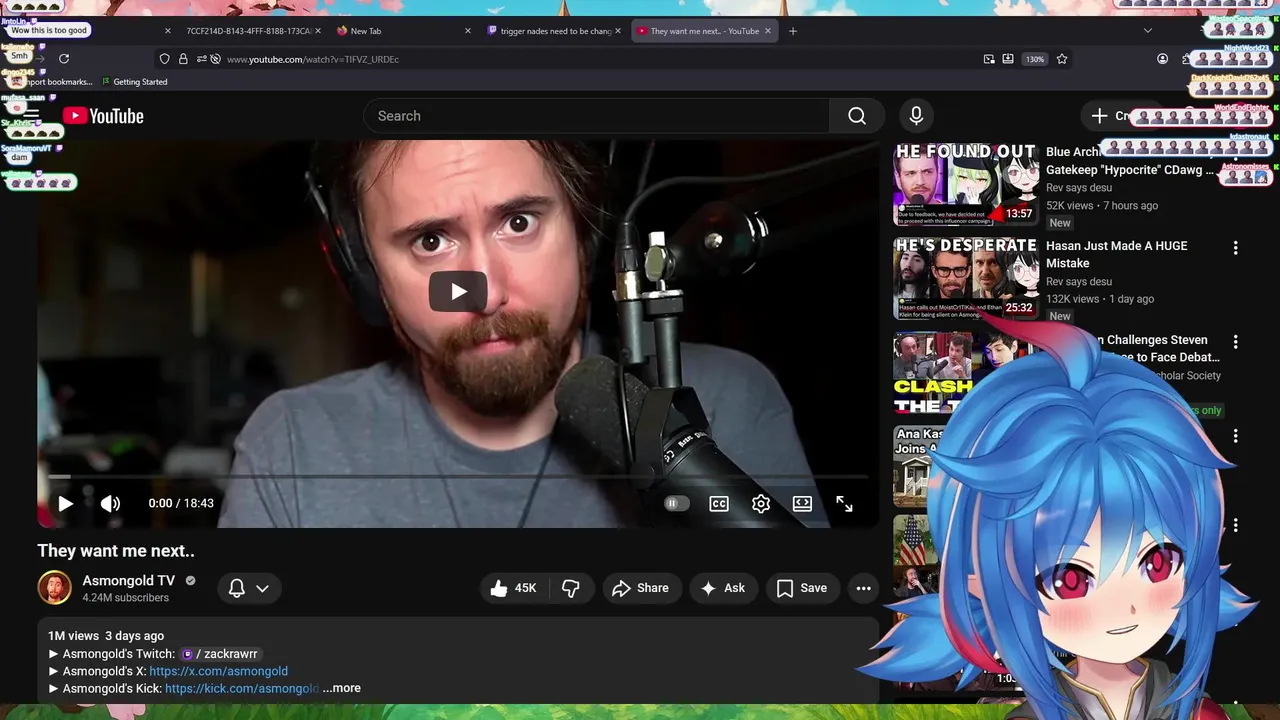Click the 130% zoom level indicator
Screen dimensions: 1280x720
[x=1035, y=59]
